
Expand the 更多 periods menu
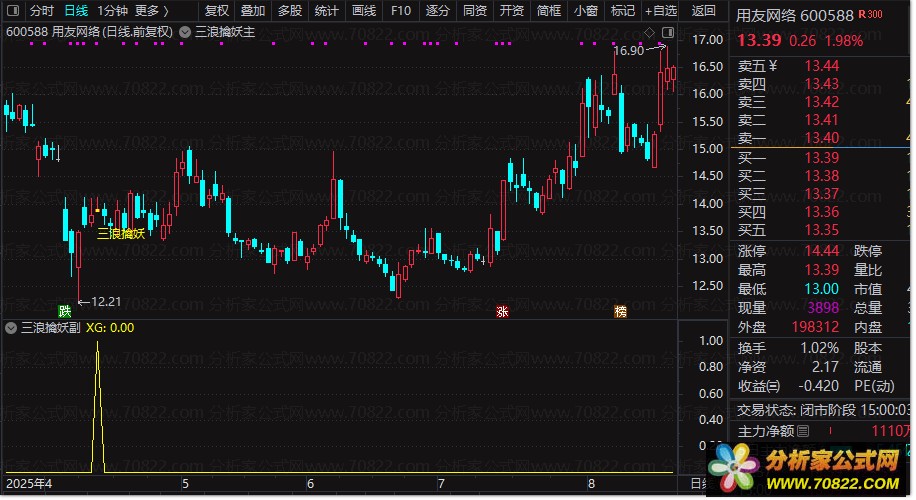[x=151, y=11]
